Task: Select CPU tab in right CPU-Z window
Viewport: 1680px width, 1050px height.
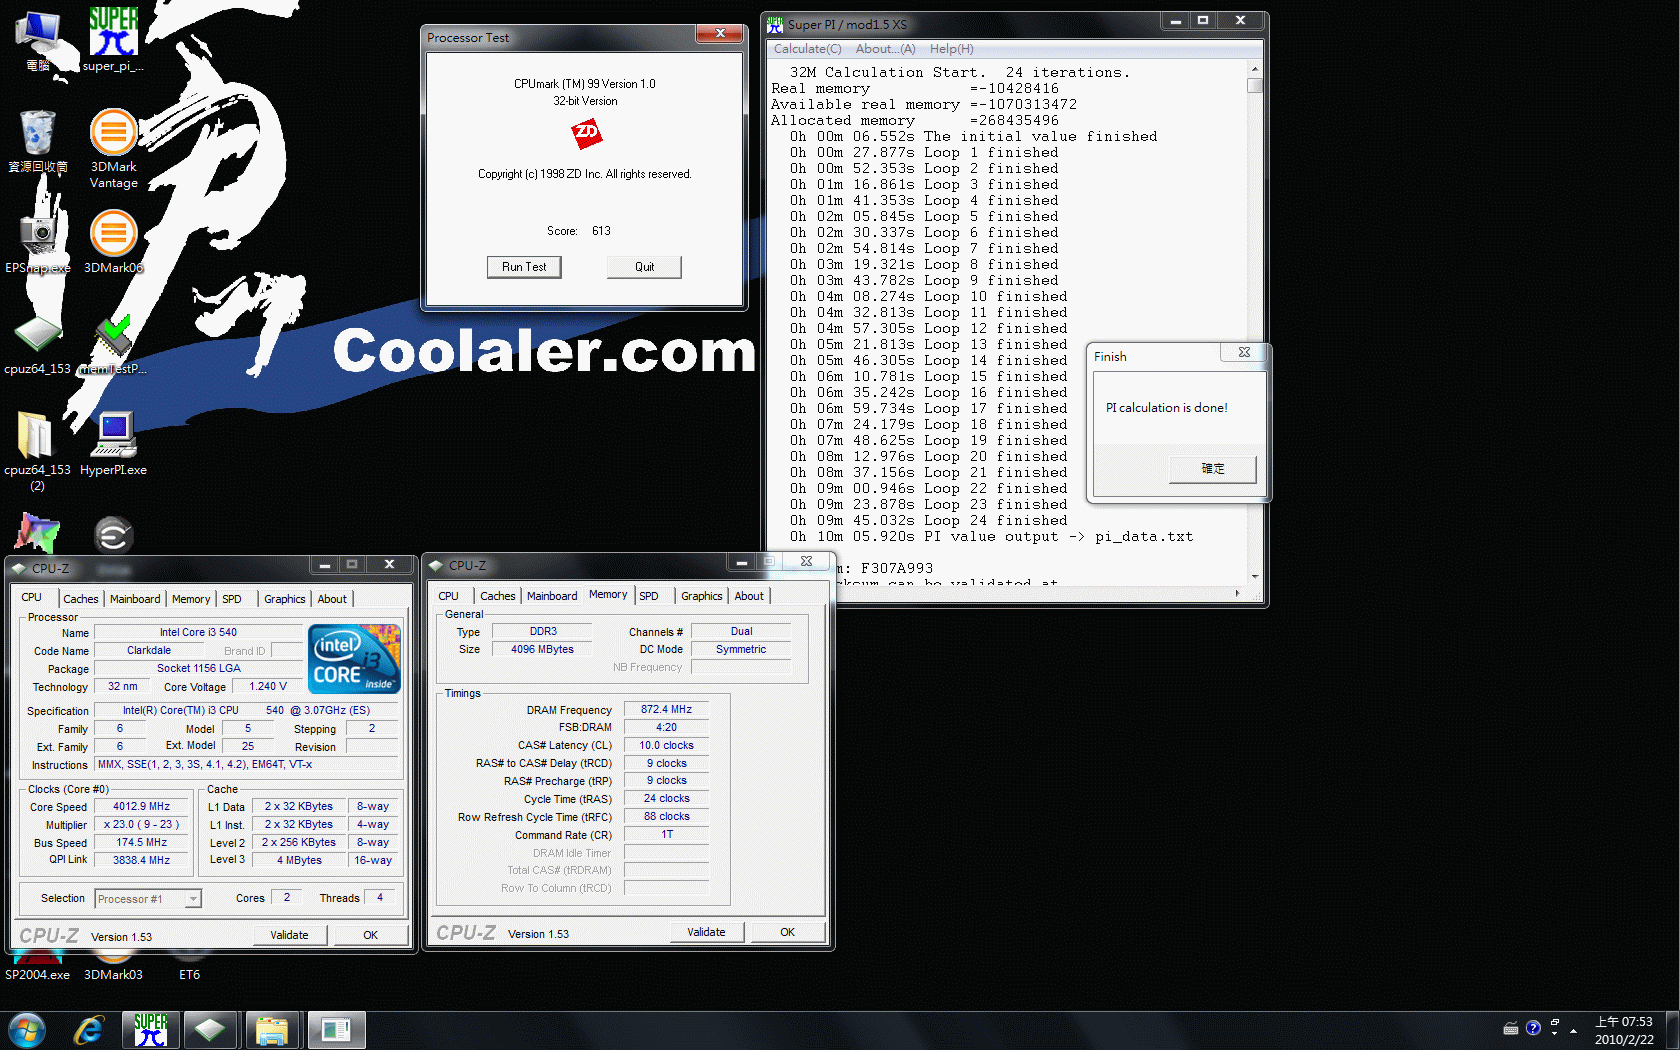Action: pos(449,596)
